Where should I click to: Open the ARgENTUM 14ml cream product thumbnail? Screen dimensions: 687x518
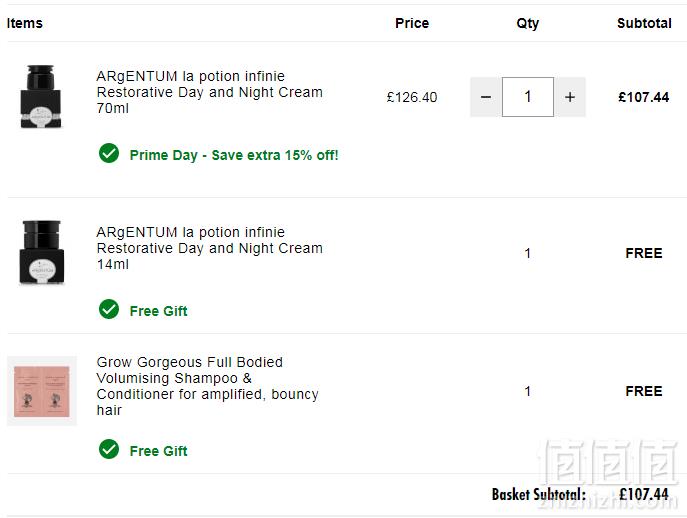point(42,252)
